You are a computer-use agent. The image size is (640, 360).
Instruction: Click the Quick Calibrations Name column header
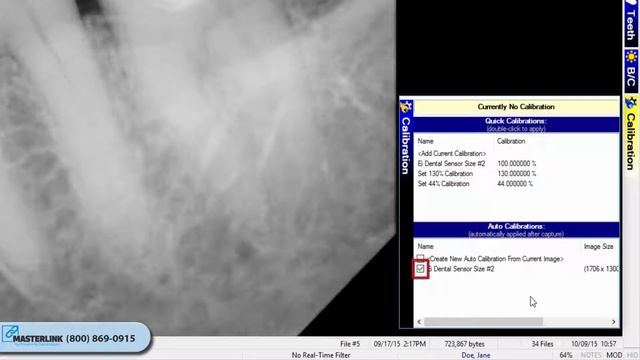425,141
